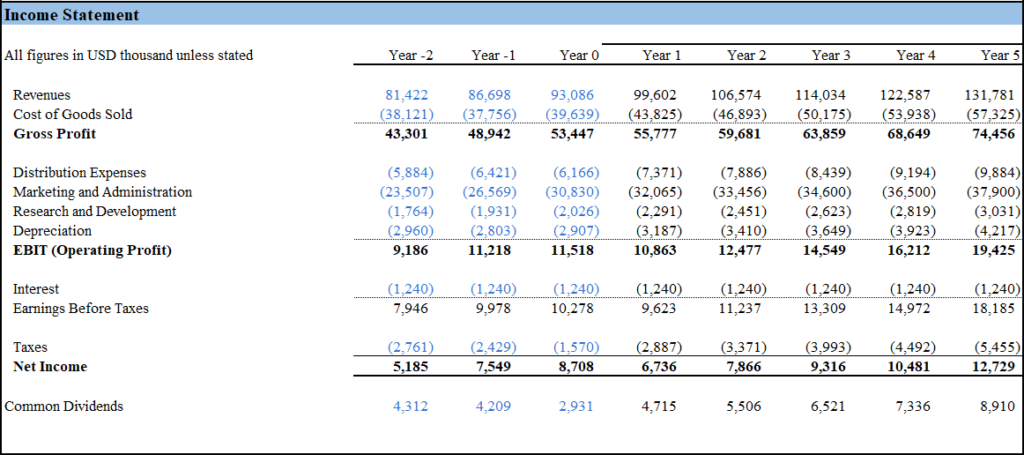Select Year 5 Gross Profit value 74,456

[x=995, y=134]
